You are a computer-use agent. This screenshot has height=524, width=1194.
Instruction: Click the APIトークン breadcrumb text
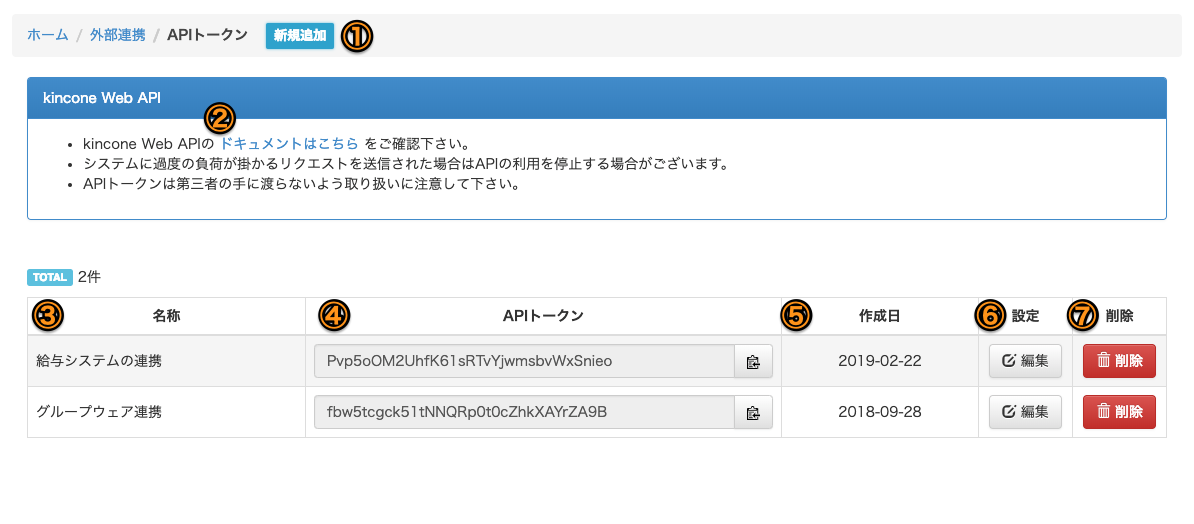tap(207, 35)
